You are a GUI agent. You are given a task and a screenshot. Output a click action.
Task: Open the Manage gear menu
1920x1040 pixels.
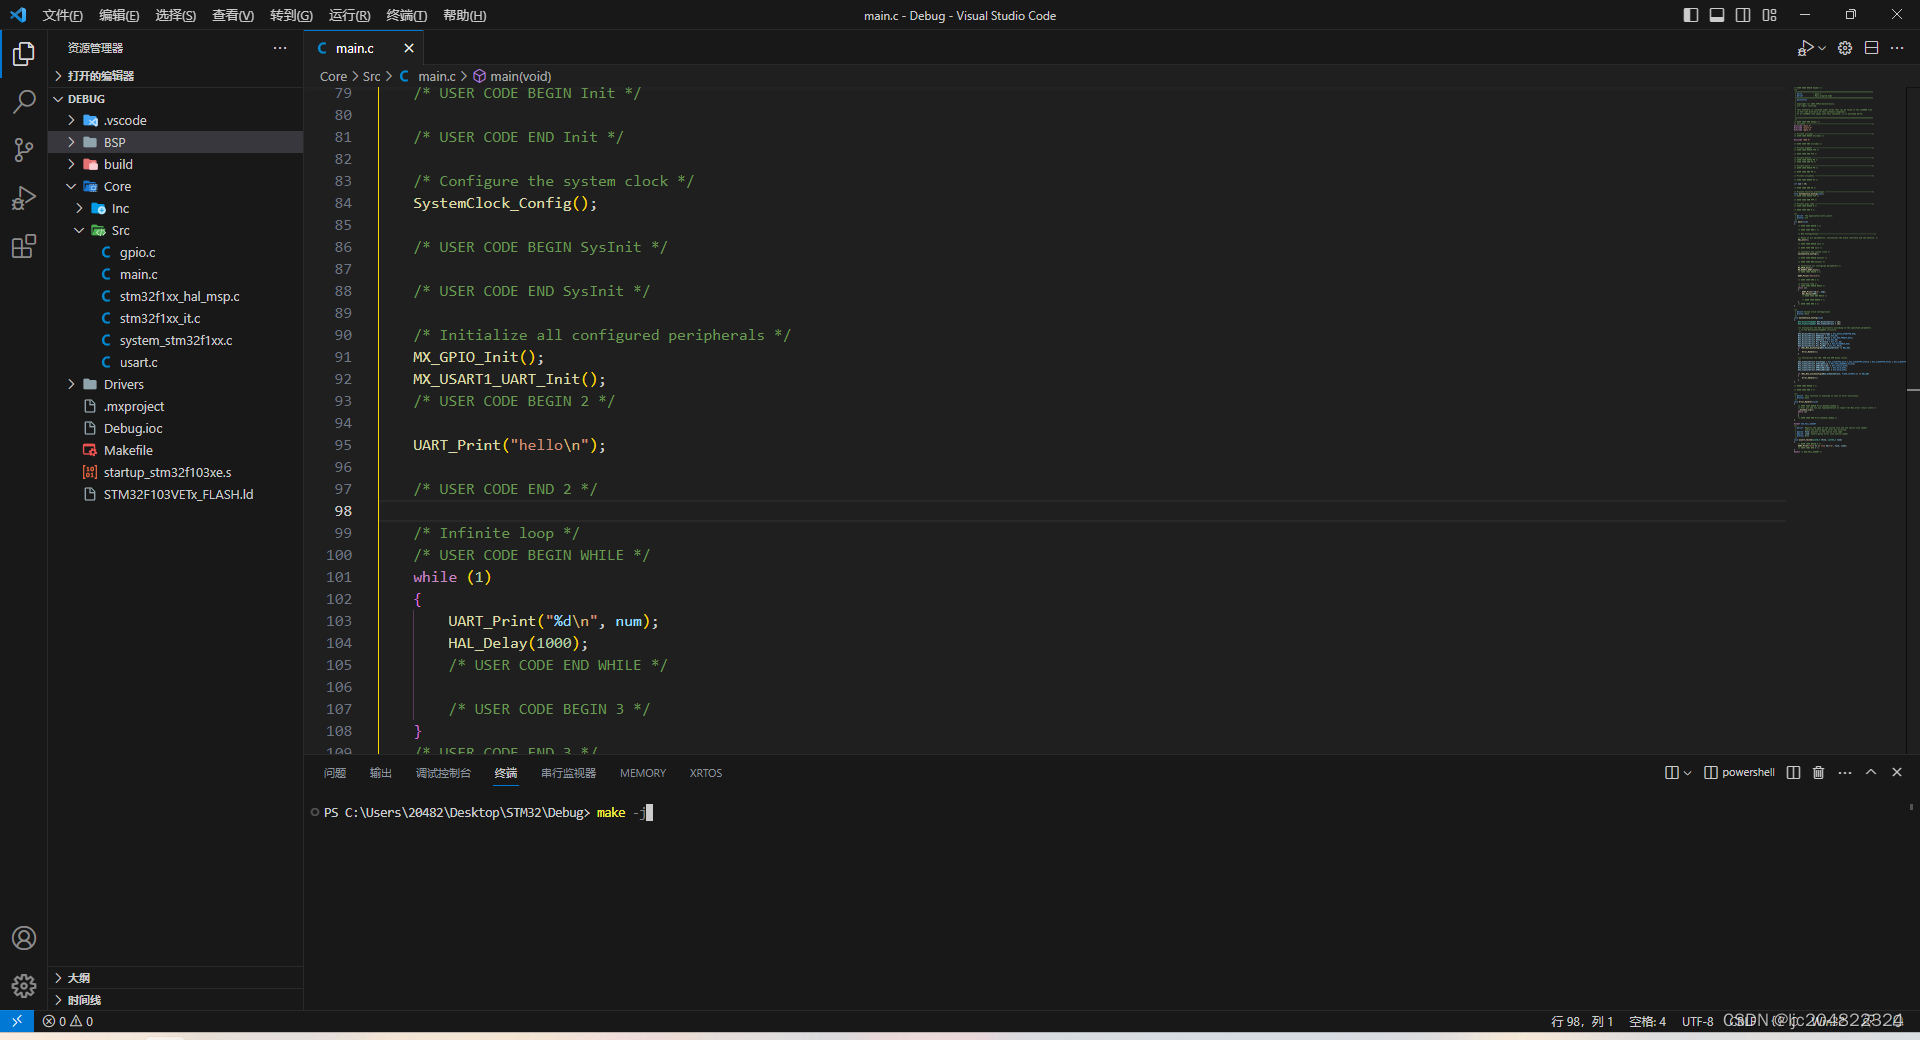point(24,986)
